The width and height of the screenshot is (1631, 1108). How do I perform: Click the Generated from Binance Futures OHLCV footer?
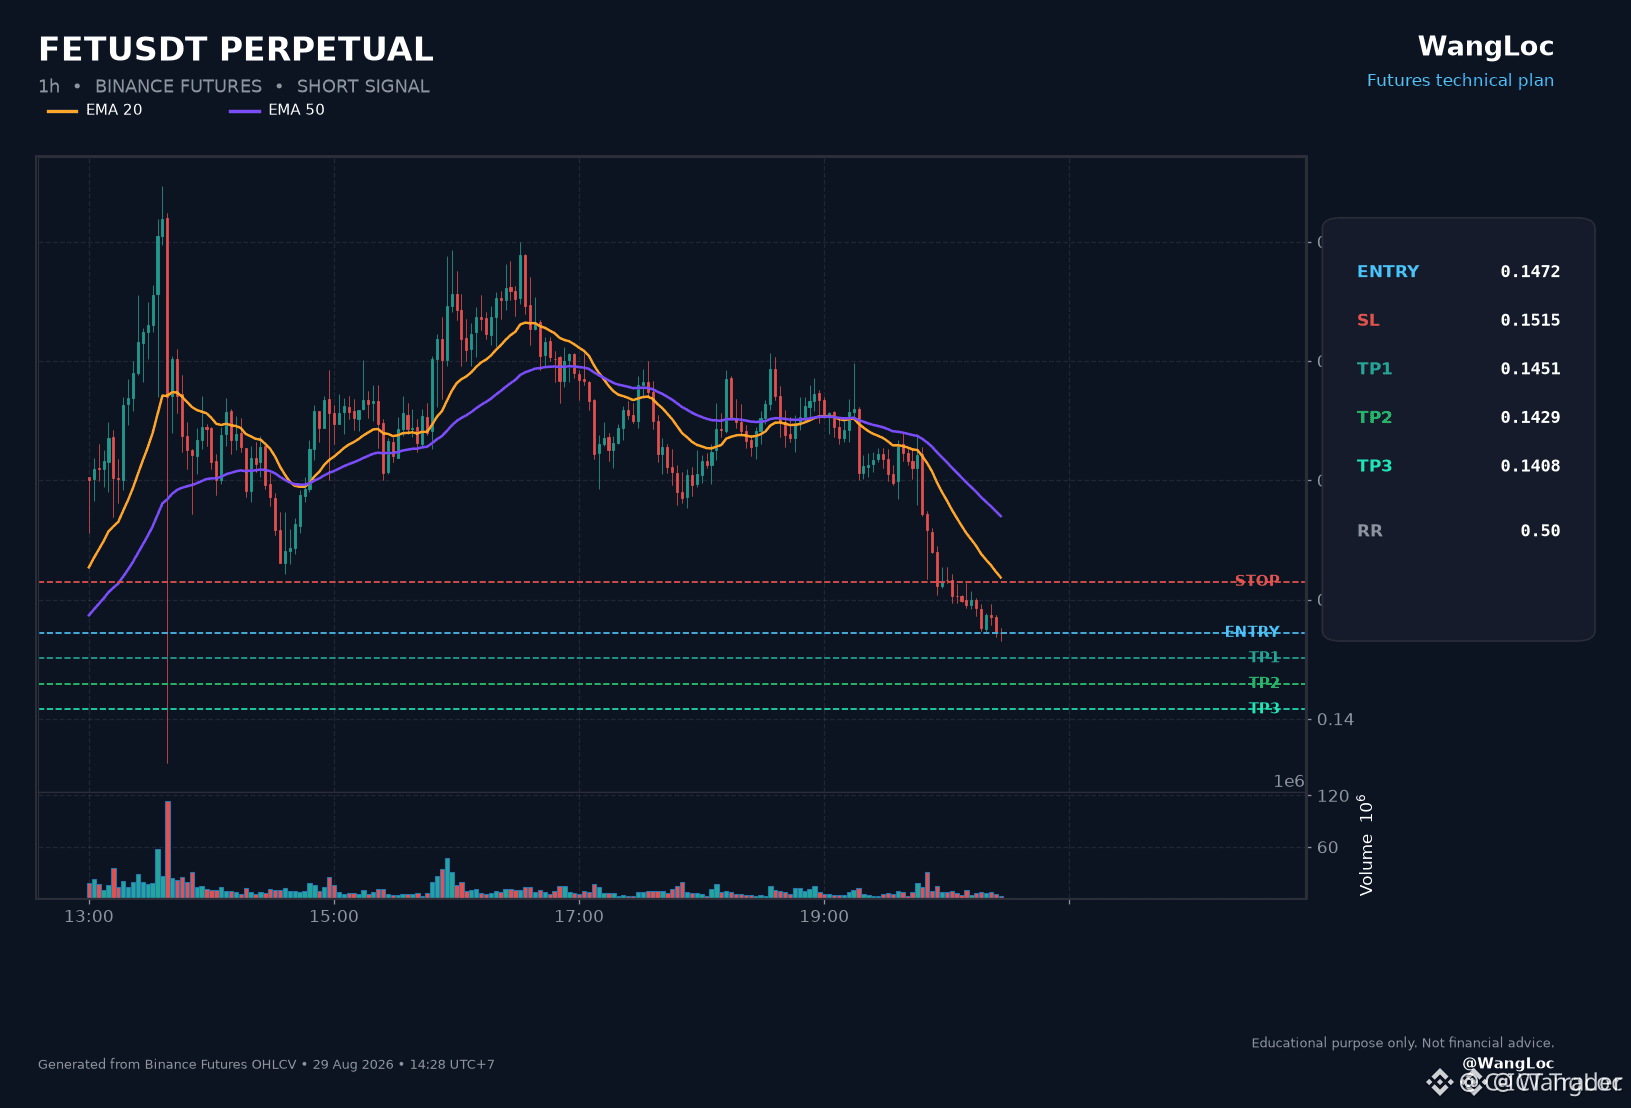[266, 1065]
